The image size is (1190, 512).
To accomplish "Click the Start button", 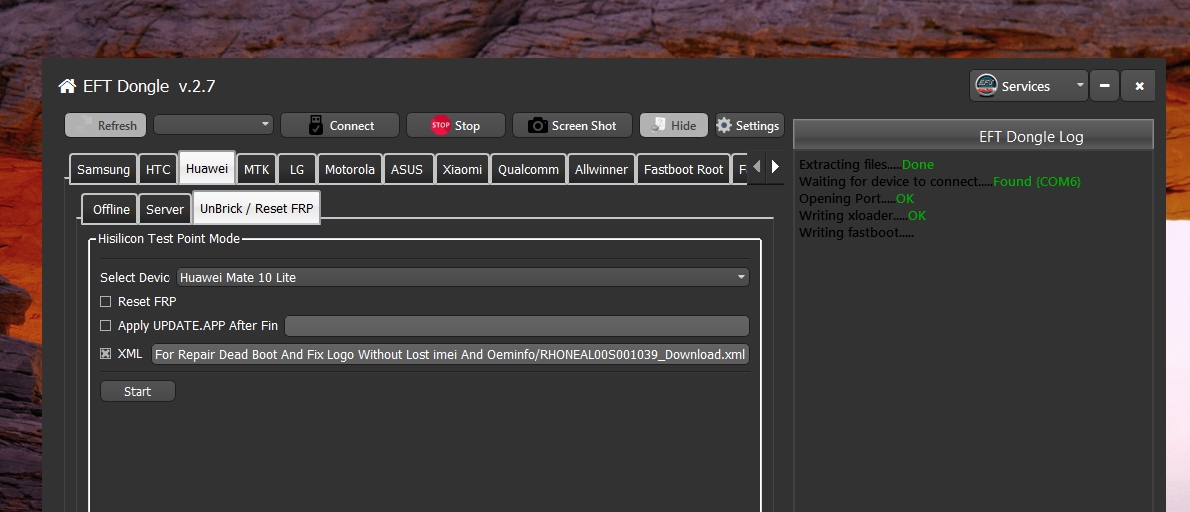I will [137, 391].
